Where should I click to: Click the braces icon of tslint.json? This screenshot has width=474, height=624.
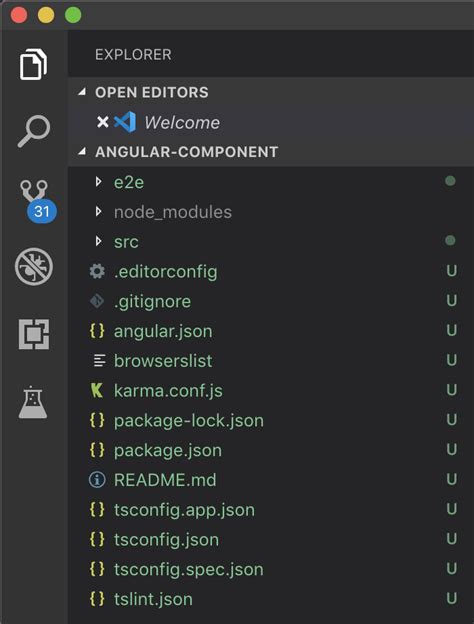[x=97, y=599]
